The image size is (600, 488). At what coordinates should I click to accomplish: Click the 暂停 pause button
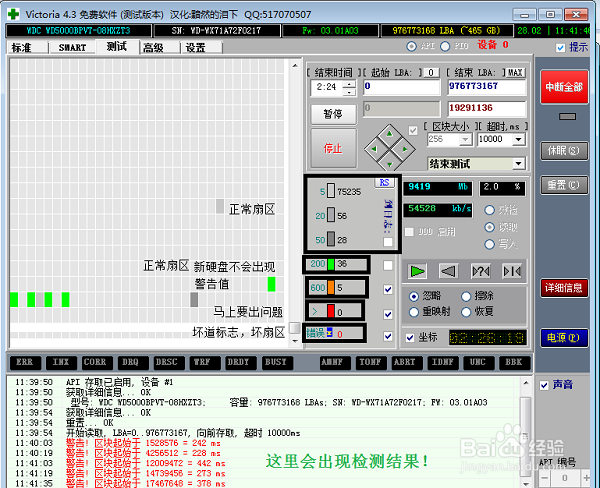333,114
